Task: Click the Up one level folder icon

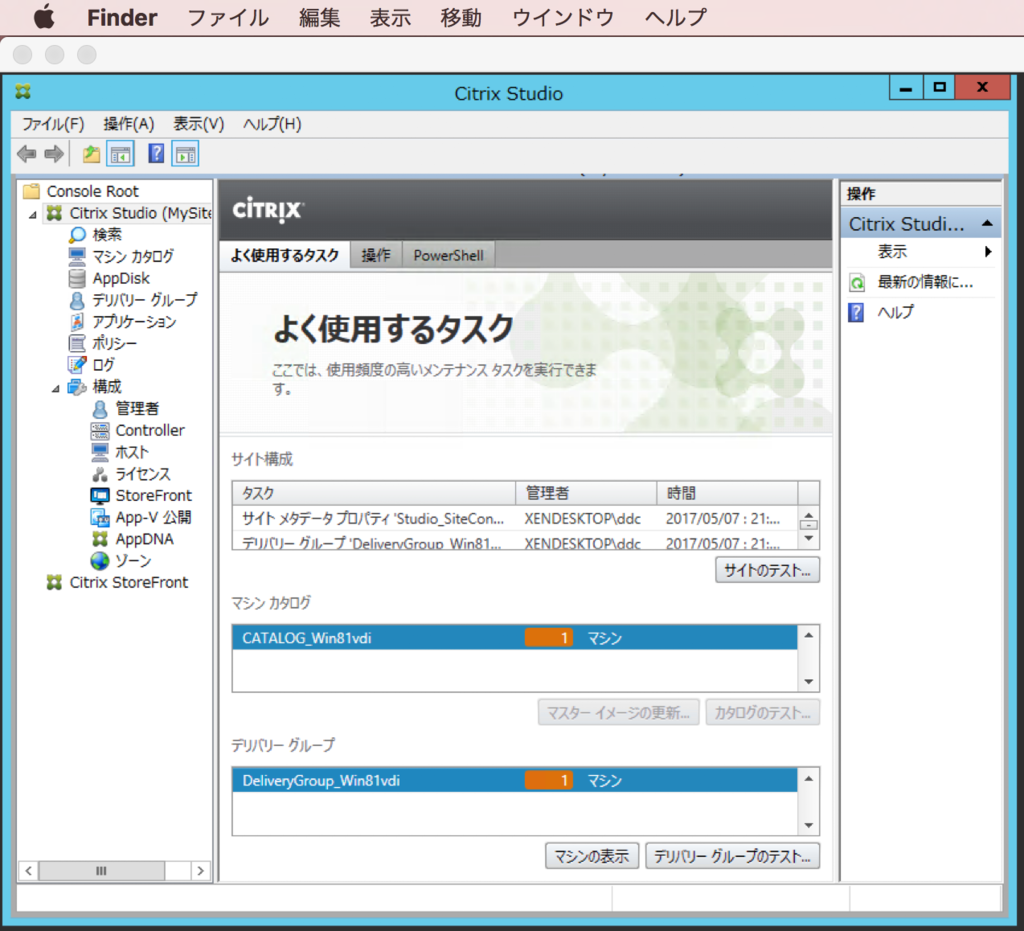Action: (91, 155)
